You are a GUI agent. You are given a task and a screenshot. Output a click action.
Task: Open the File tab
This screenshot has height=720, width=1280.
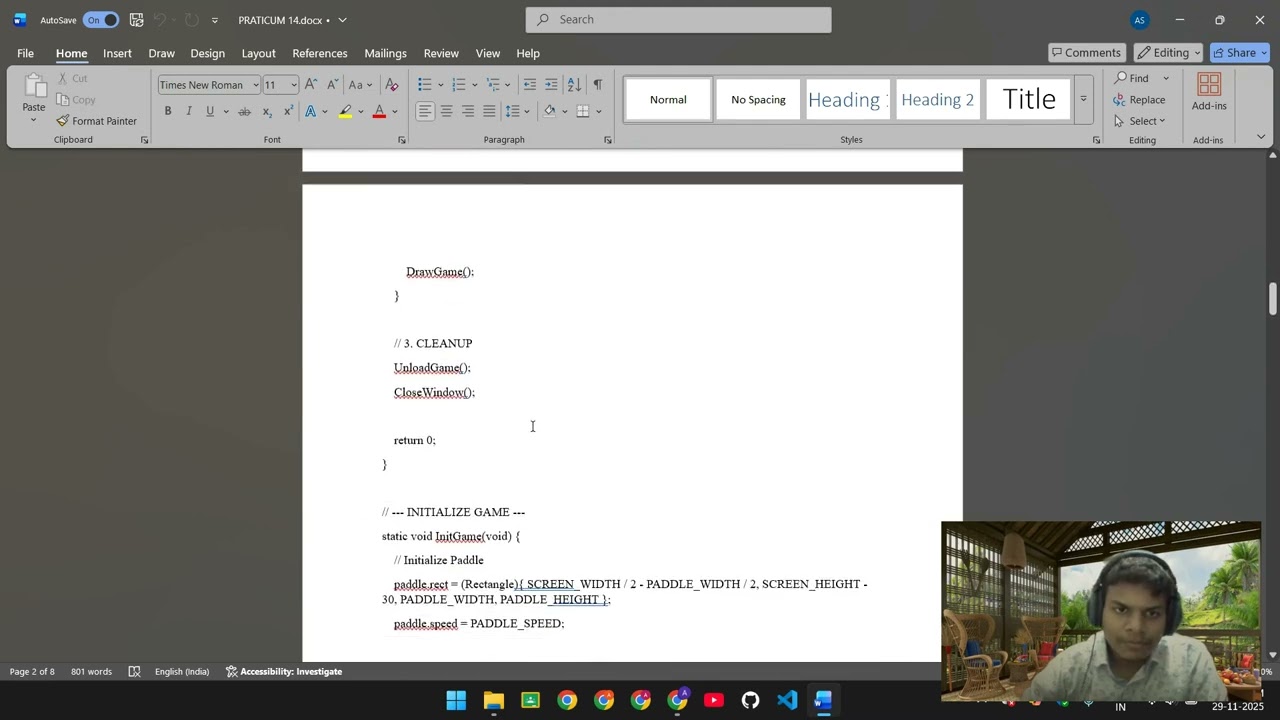[x=25, y=53]
